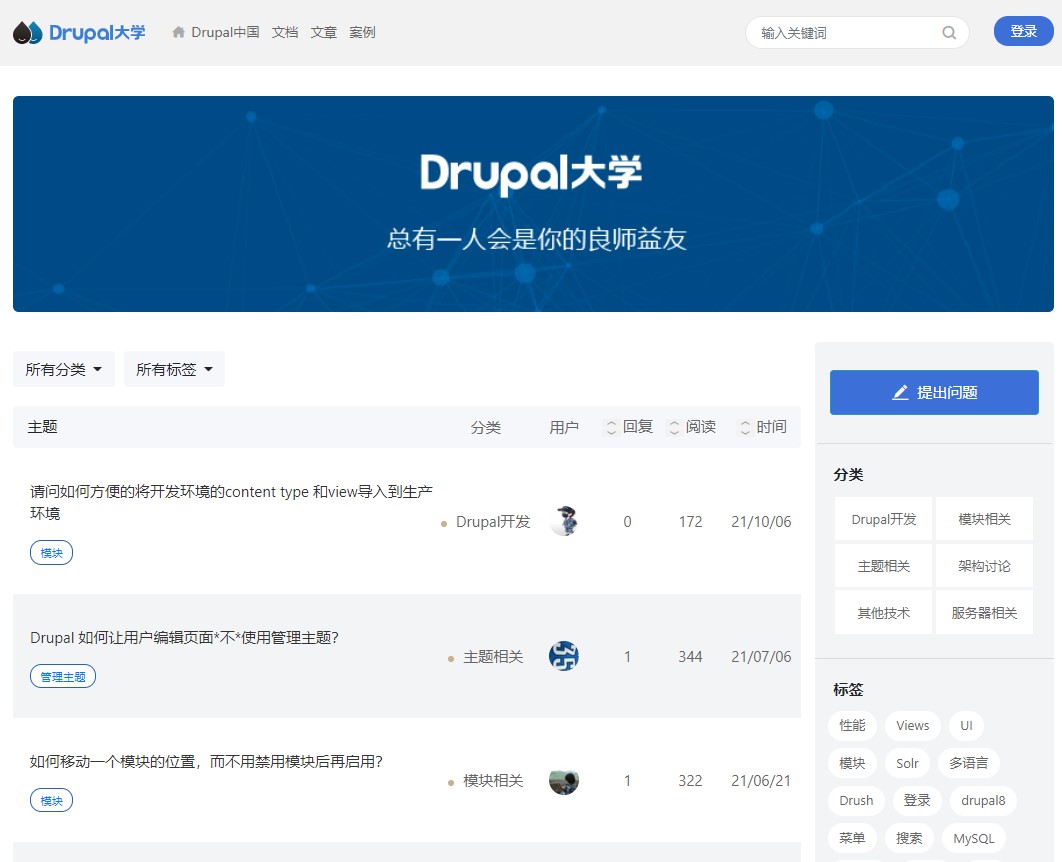
Task: Open avatar of first topic's user
Action: click(x=564, y=521)
